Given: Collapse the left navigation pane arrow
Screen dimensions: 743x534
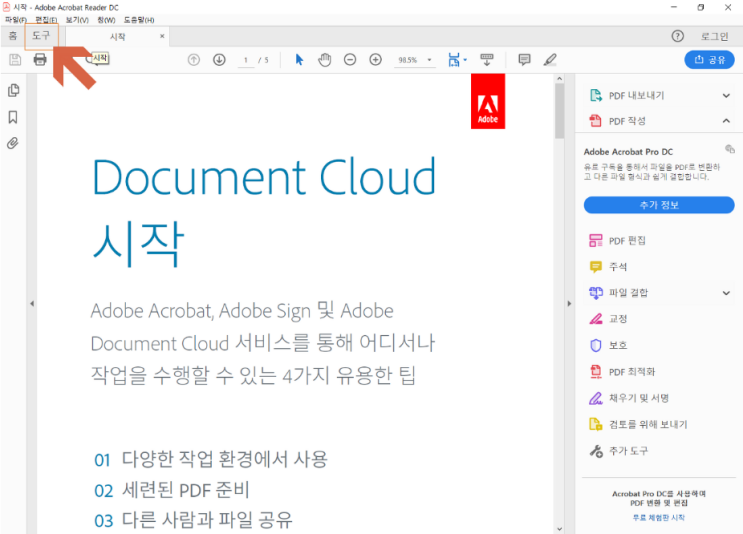Looking at the screenshot, I should coord(32,303).
